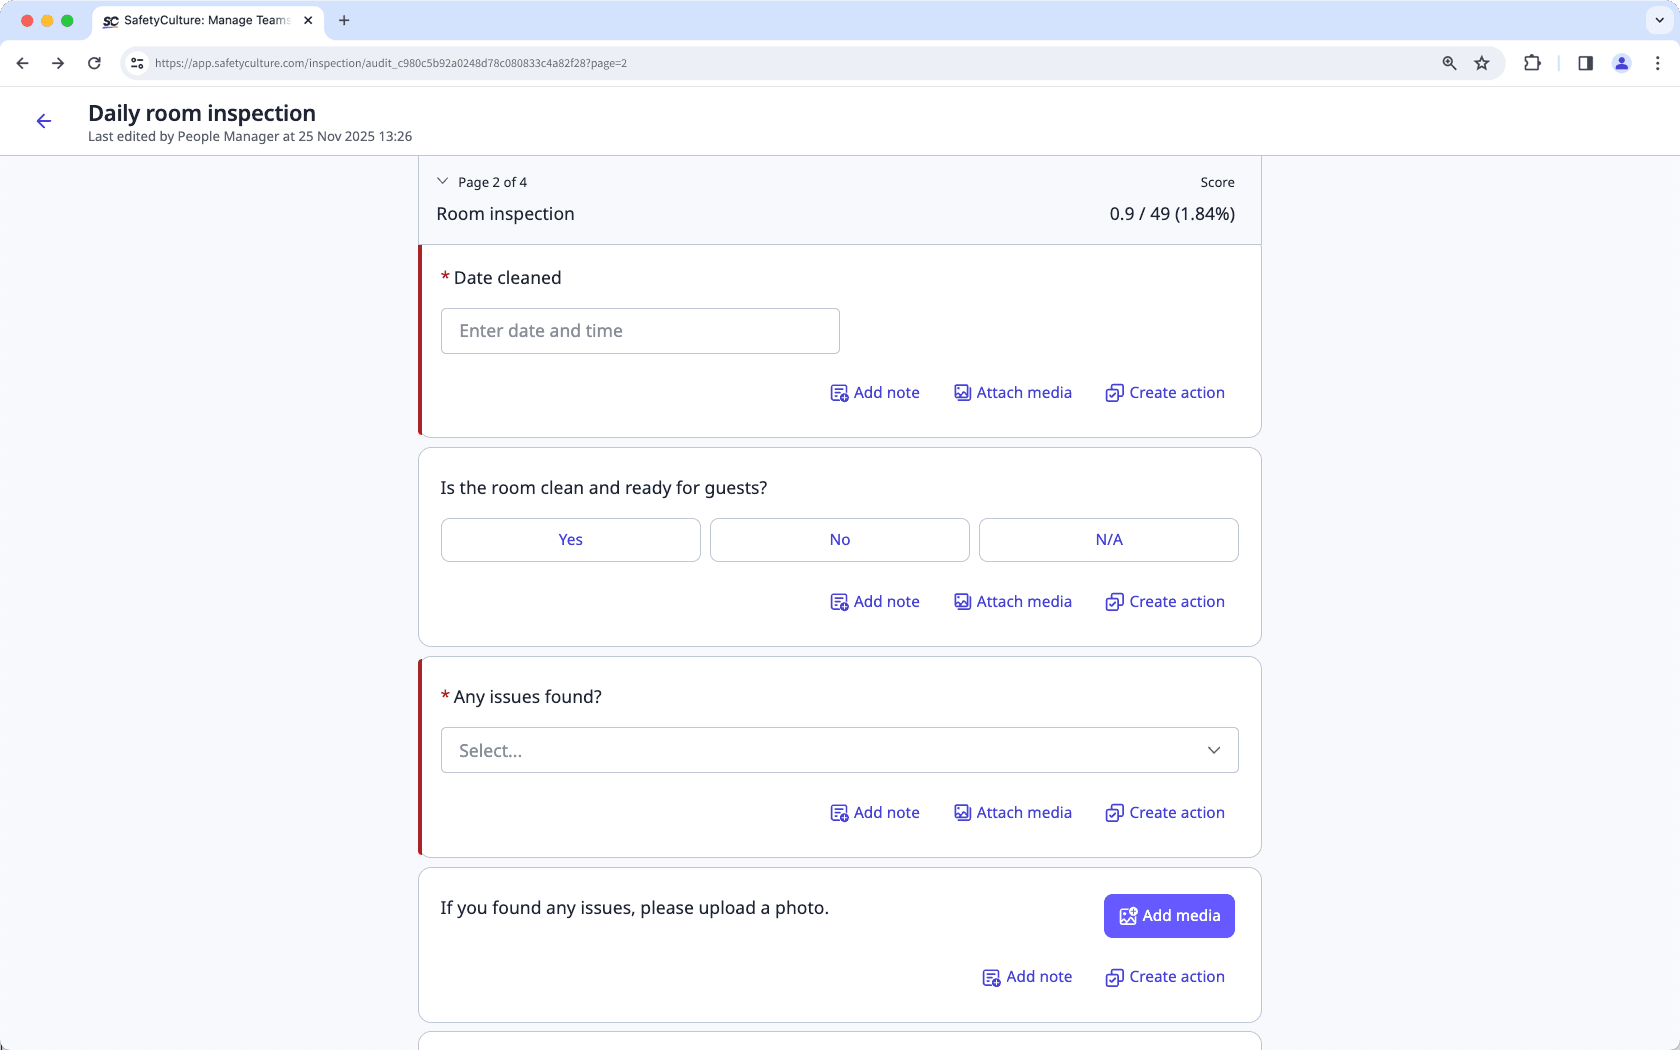The height and width of the screenshot is (1050, 1680).
Task: Go back using the blue arrow beside the inspection title
Action: [x=44, y=121]
